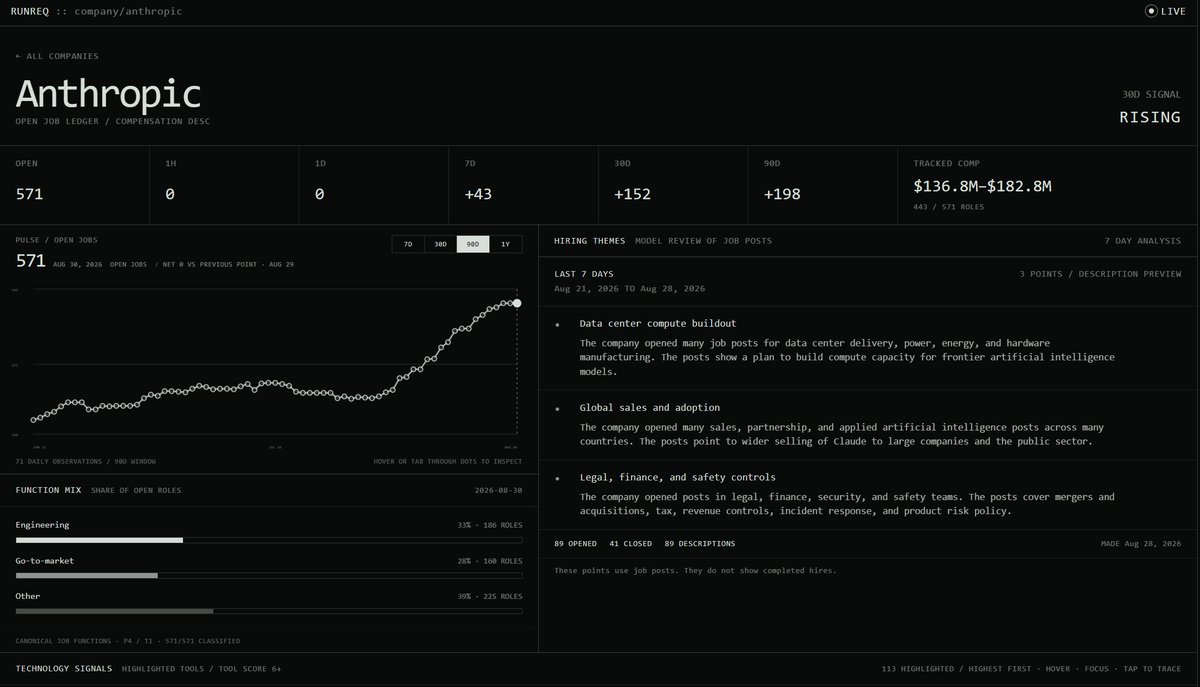Click the LAST 7 DAYS heading
This screenshot has width=1200, height=687.
click(584, 273)
